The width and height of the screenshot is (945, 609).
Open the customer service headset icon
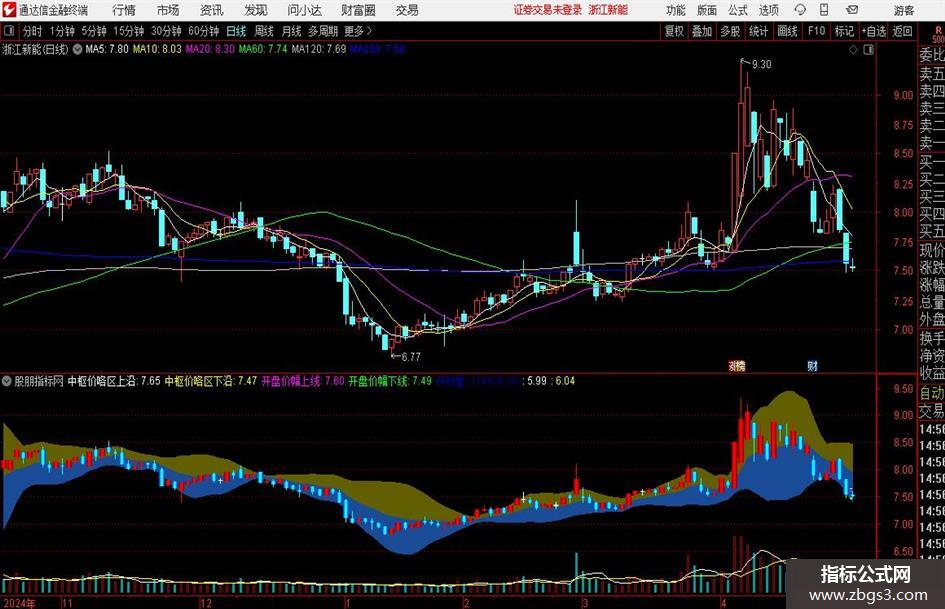[x=800, y=10]
